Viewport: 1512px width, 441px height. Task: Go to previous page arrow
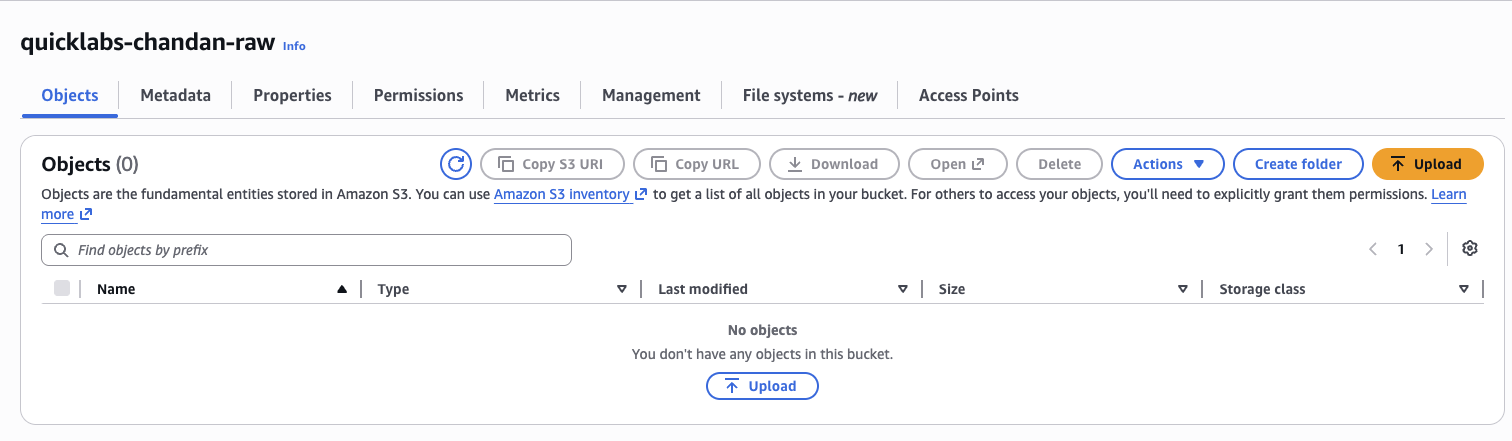pos(1373,249)
